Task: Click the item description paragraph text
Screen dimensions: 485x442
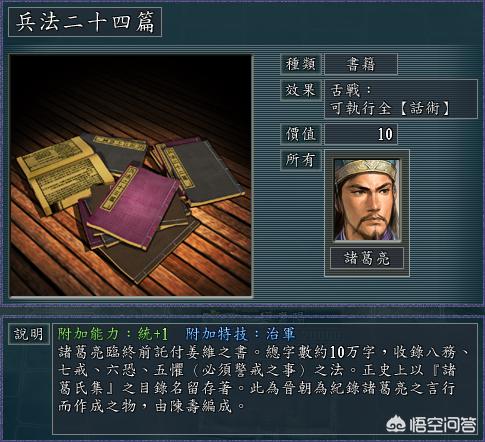Action: [263, 379]
